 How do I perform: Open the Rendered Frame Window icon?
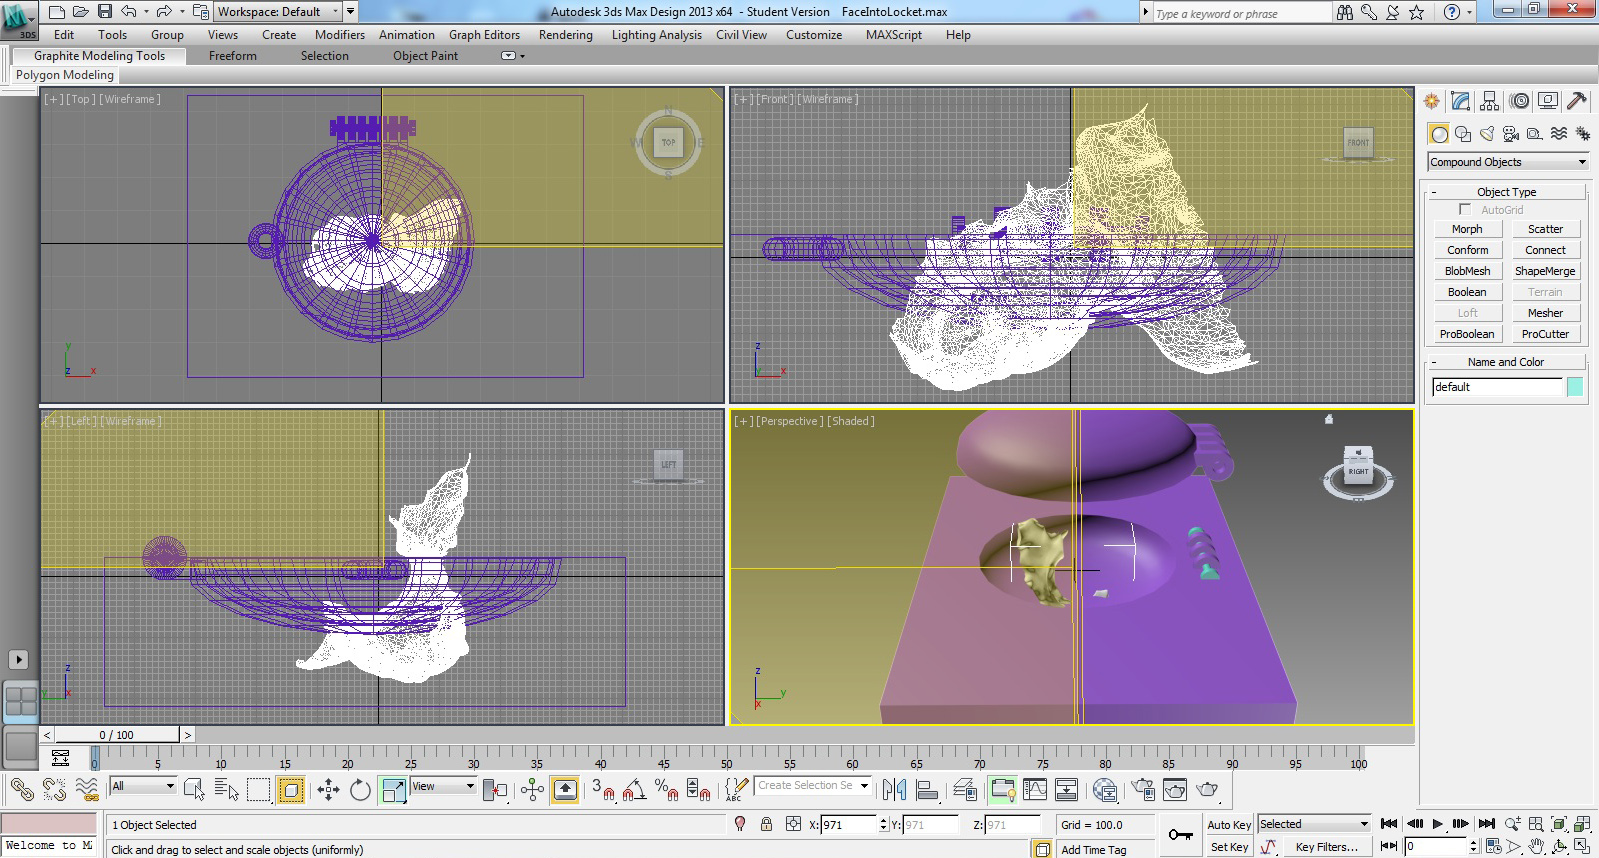[x=1175, y=790]
